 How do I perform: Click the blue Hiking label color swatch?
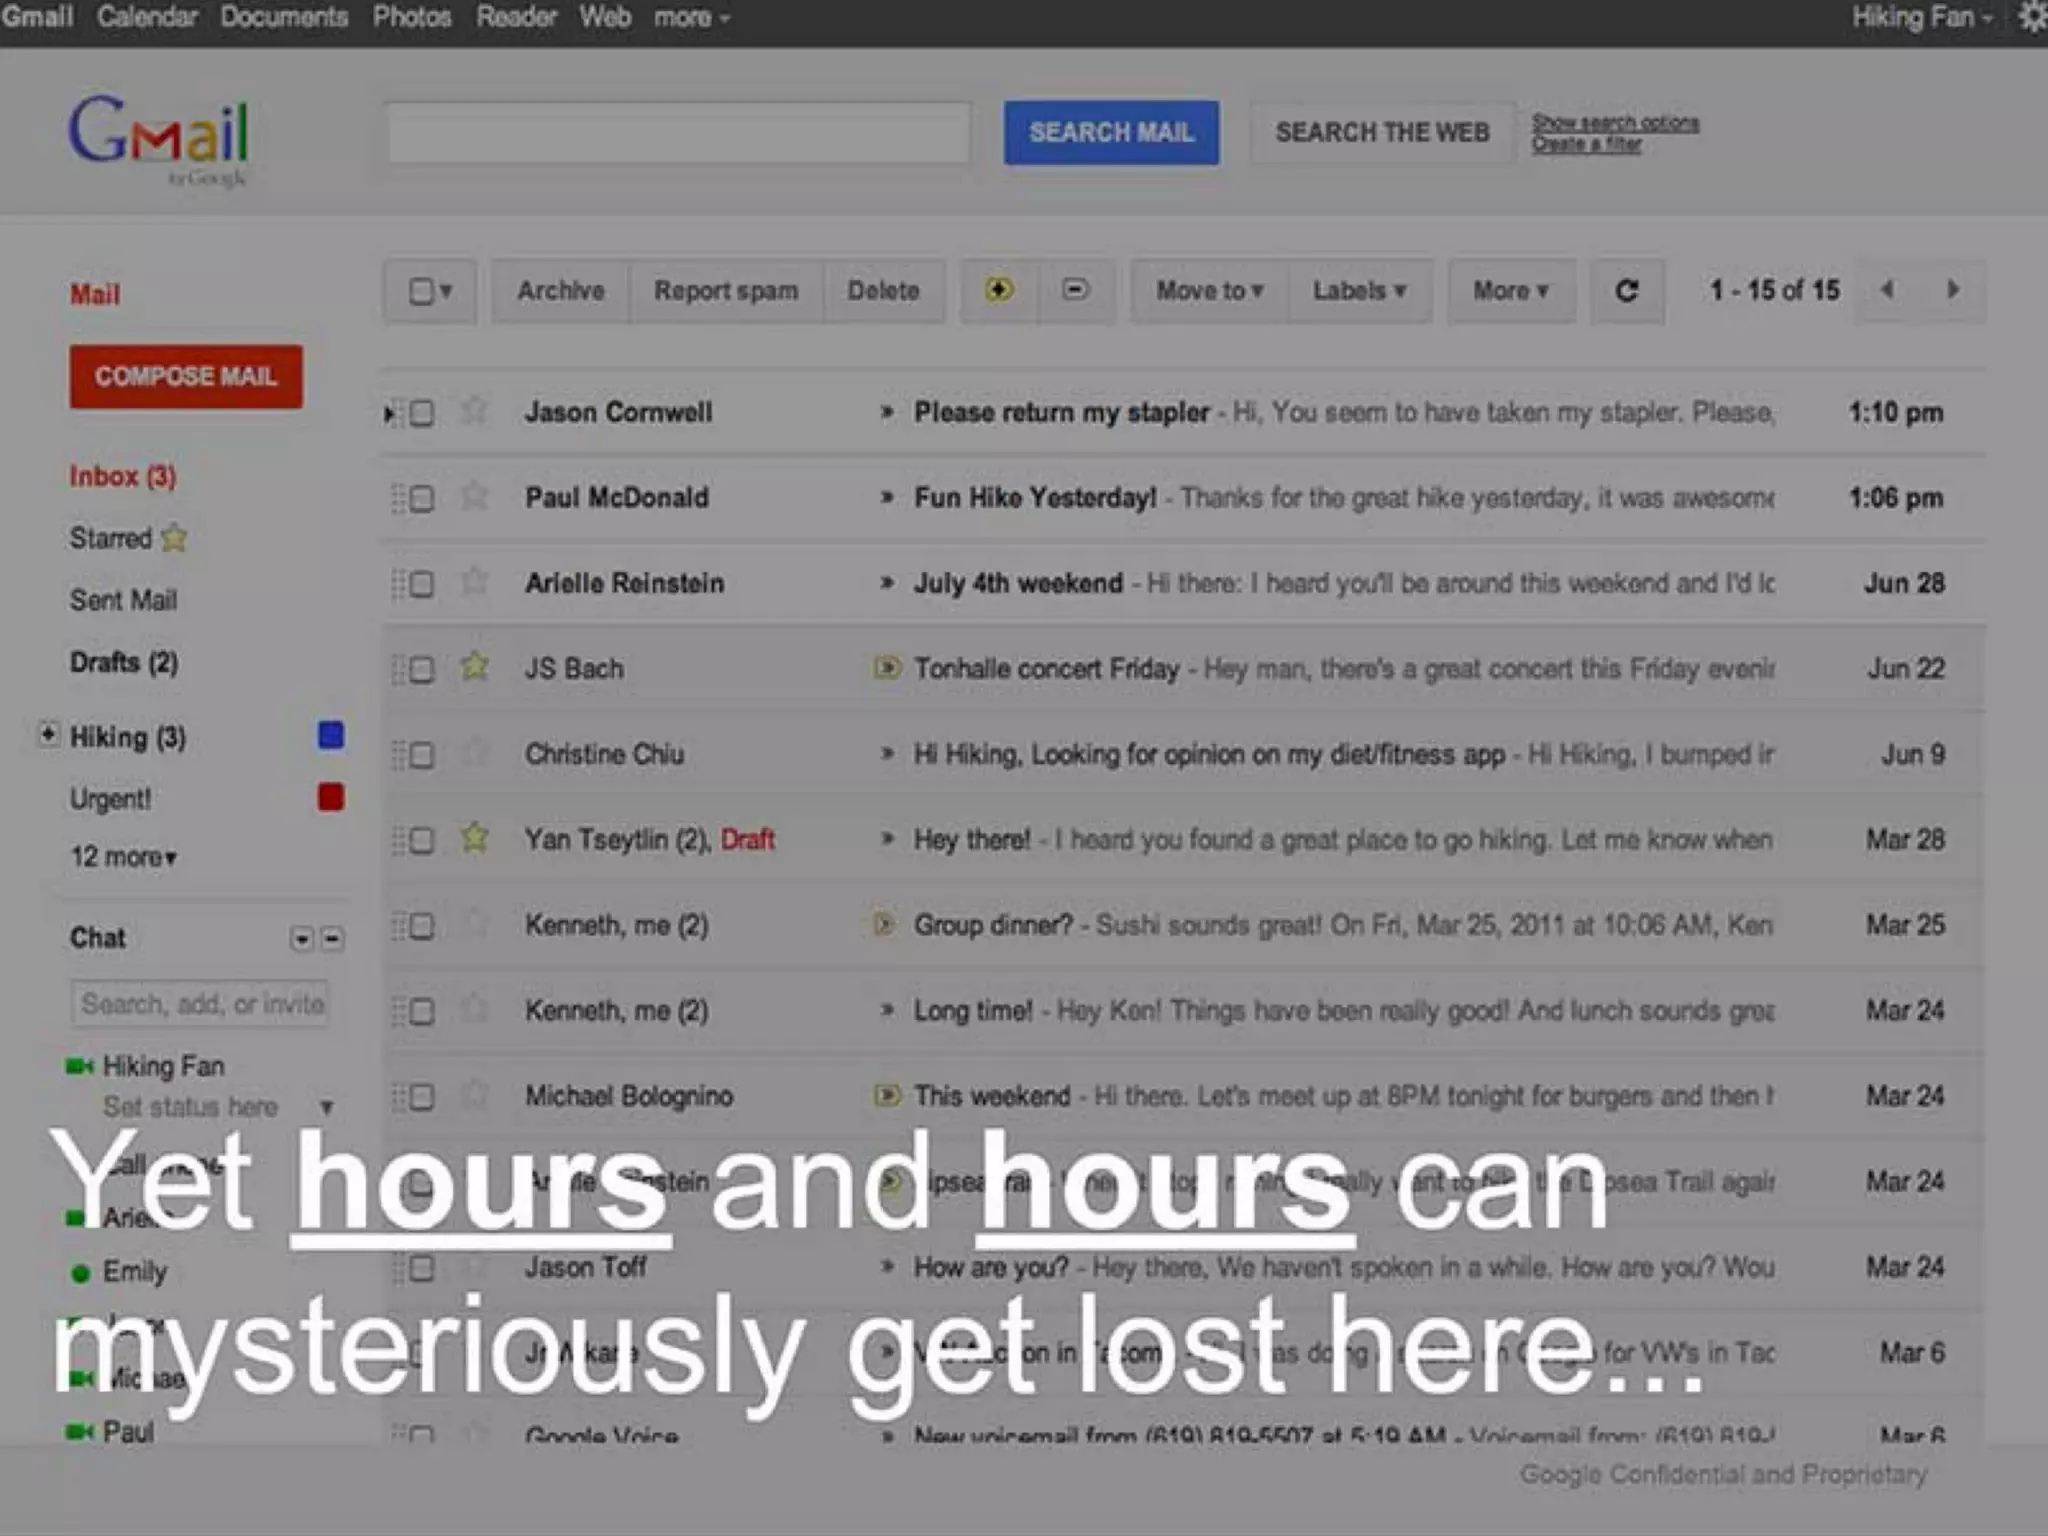click(x=331, y=736)
